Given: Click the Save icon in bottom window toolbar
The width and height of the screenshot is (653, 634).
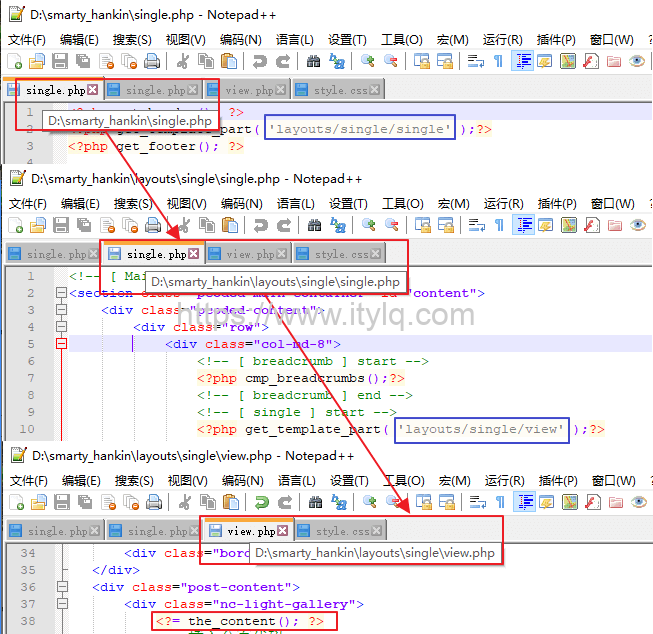Looking at the screenshot, I should tap(60, 502).
